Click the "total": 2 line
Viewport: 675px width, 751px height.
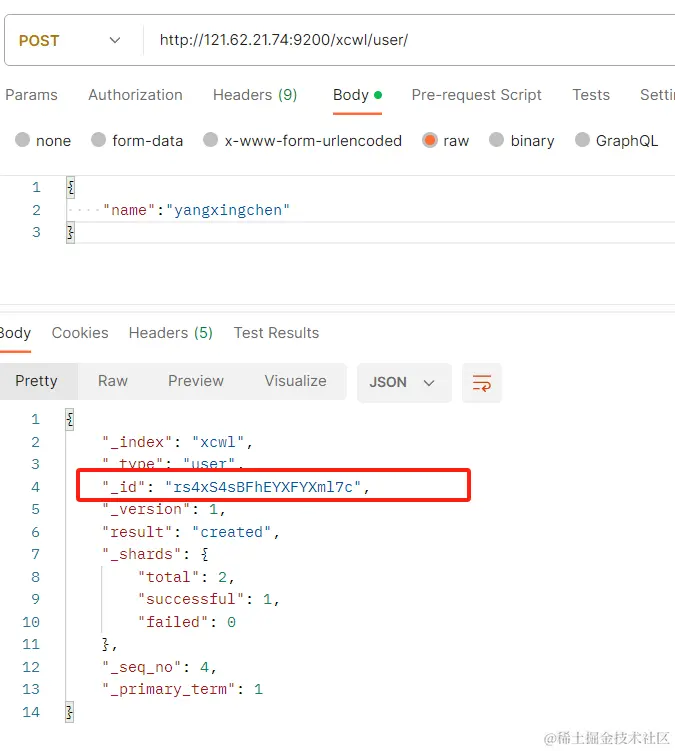click(x=186, y=577)
